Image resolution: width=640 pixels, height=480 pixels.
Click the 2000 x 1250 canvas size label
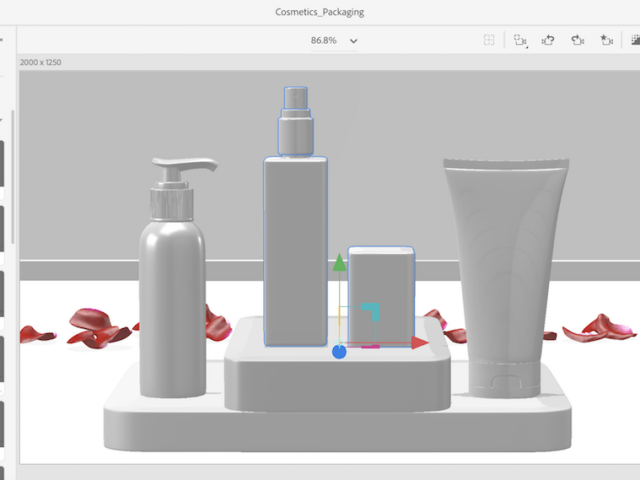pos(41,62)
